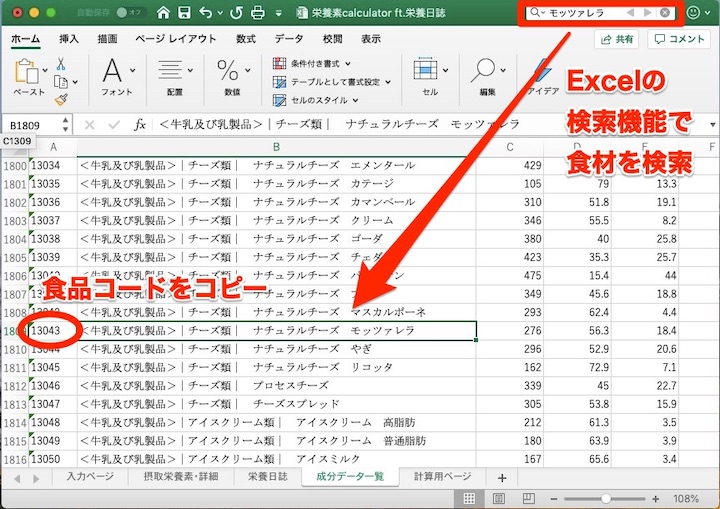The image size is (720, 509).
Task: Select the cell containing 13043
Action: pyautogui.click(x=53, y=331)
